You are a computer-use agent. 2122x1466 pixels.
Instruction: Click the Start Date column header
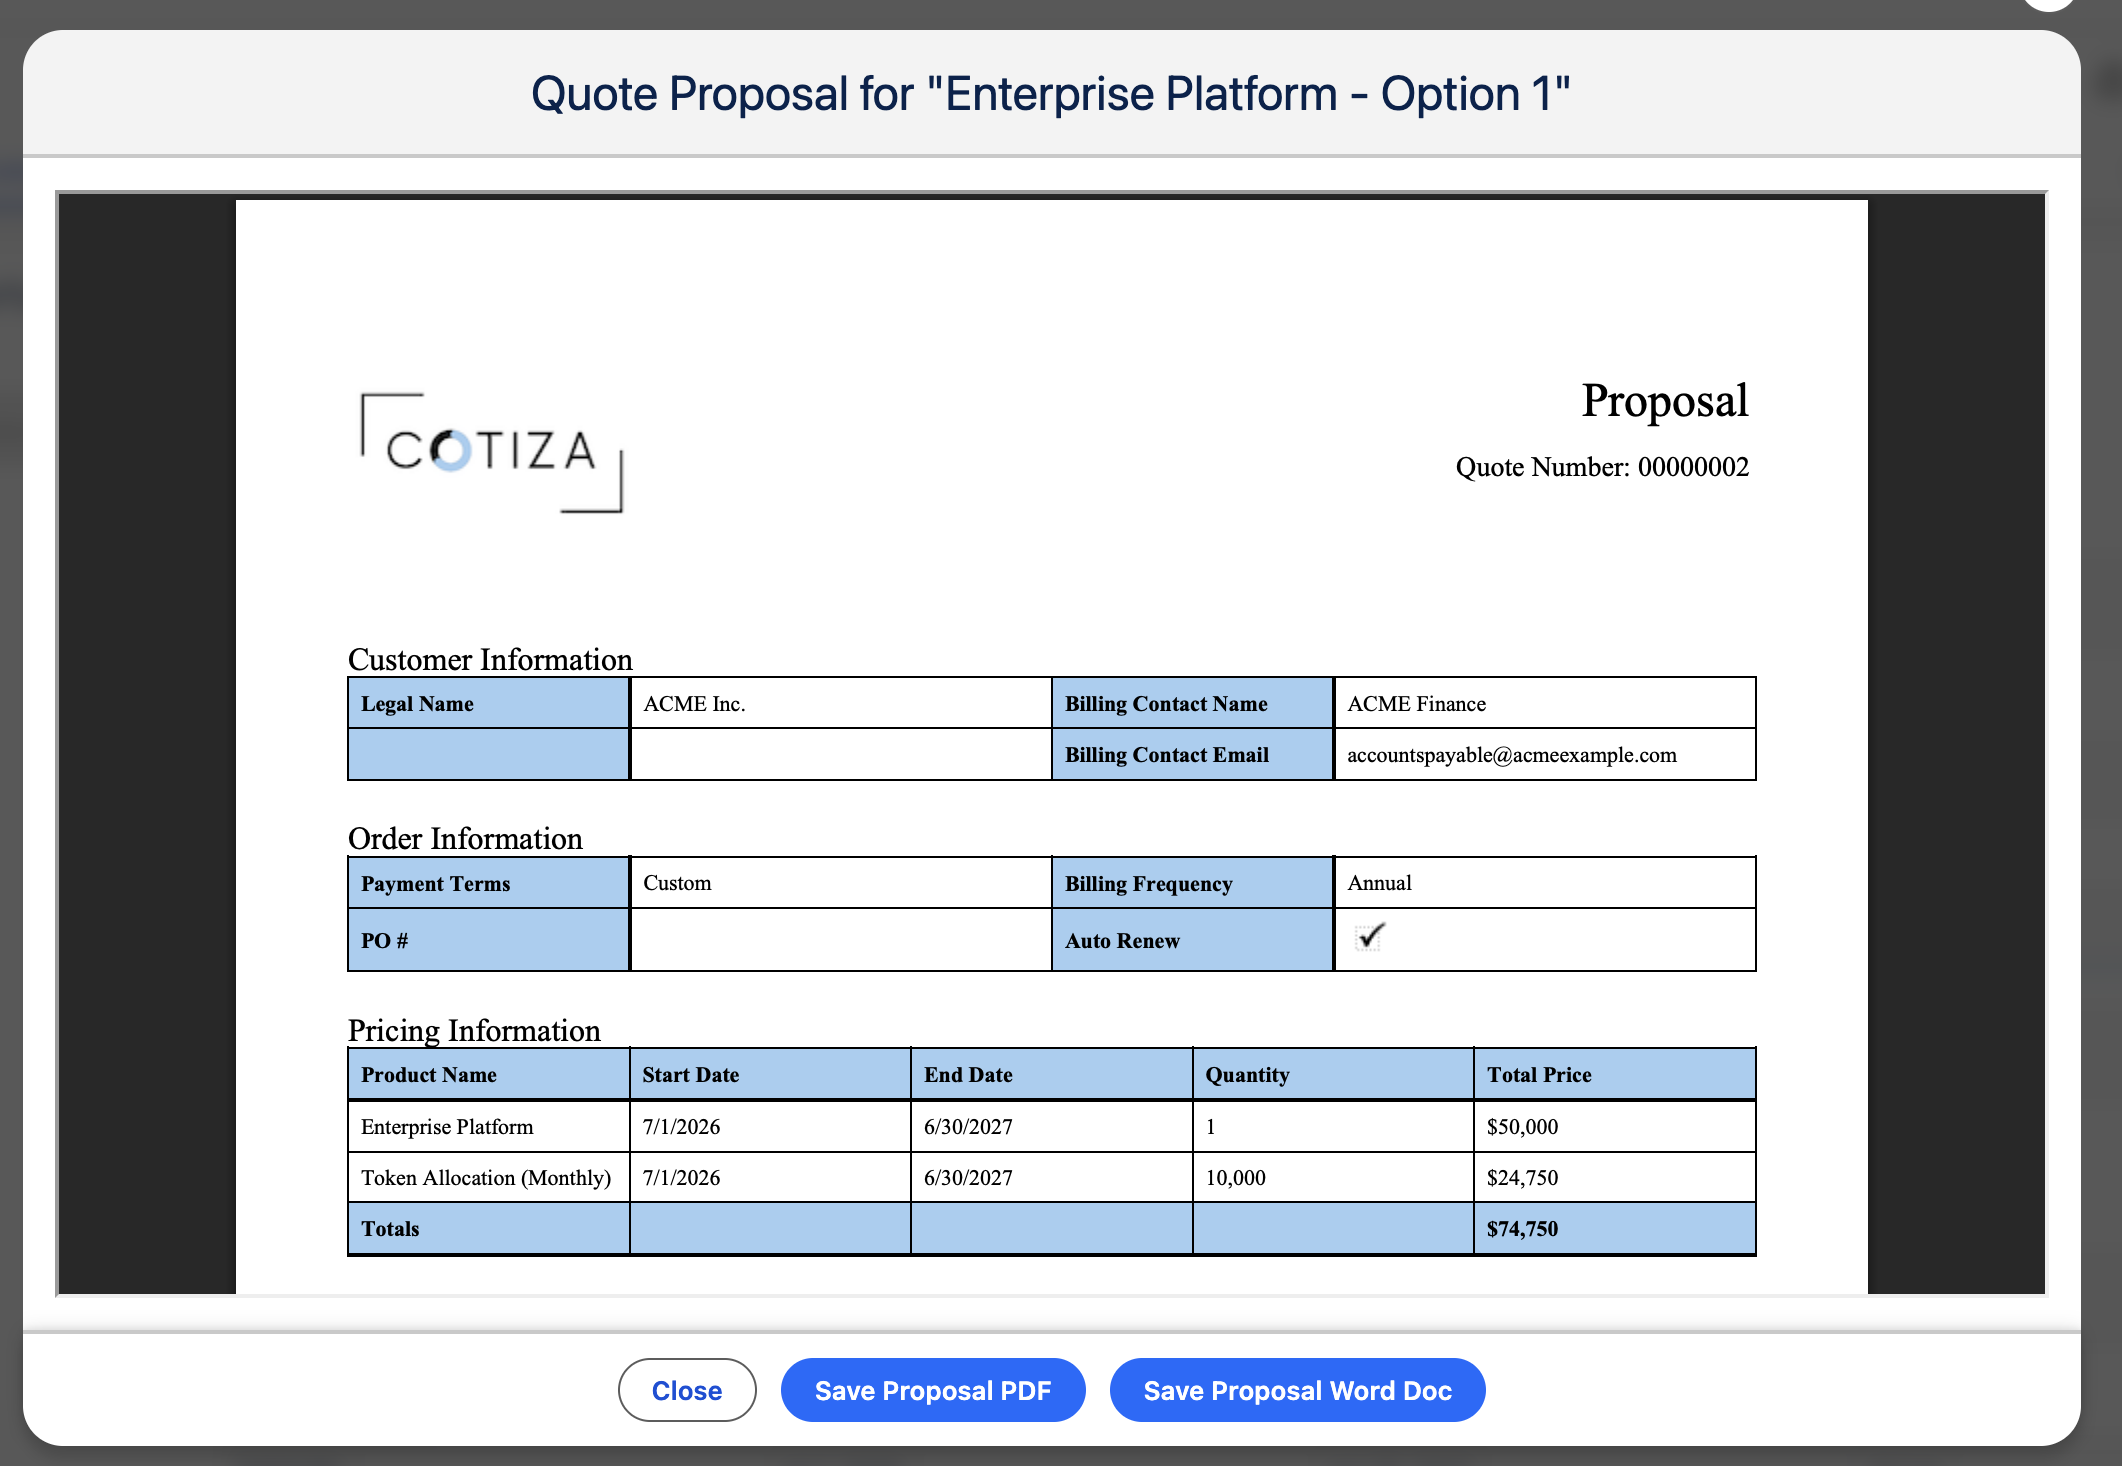pyautogui.click(x=771, y=1075)
